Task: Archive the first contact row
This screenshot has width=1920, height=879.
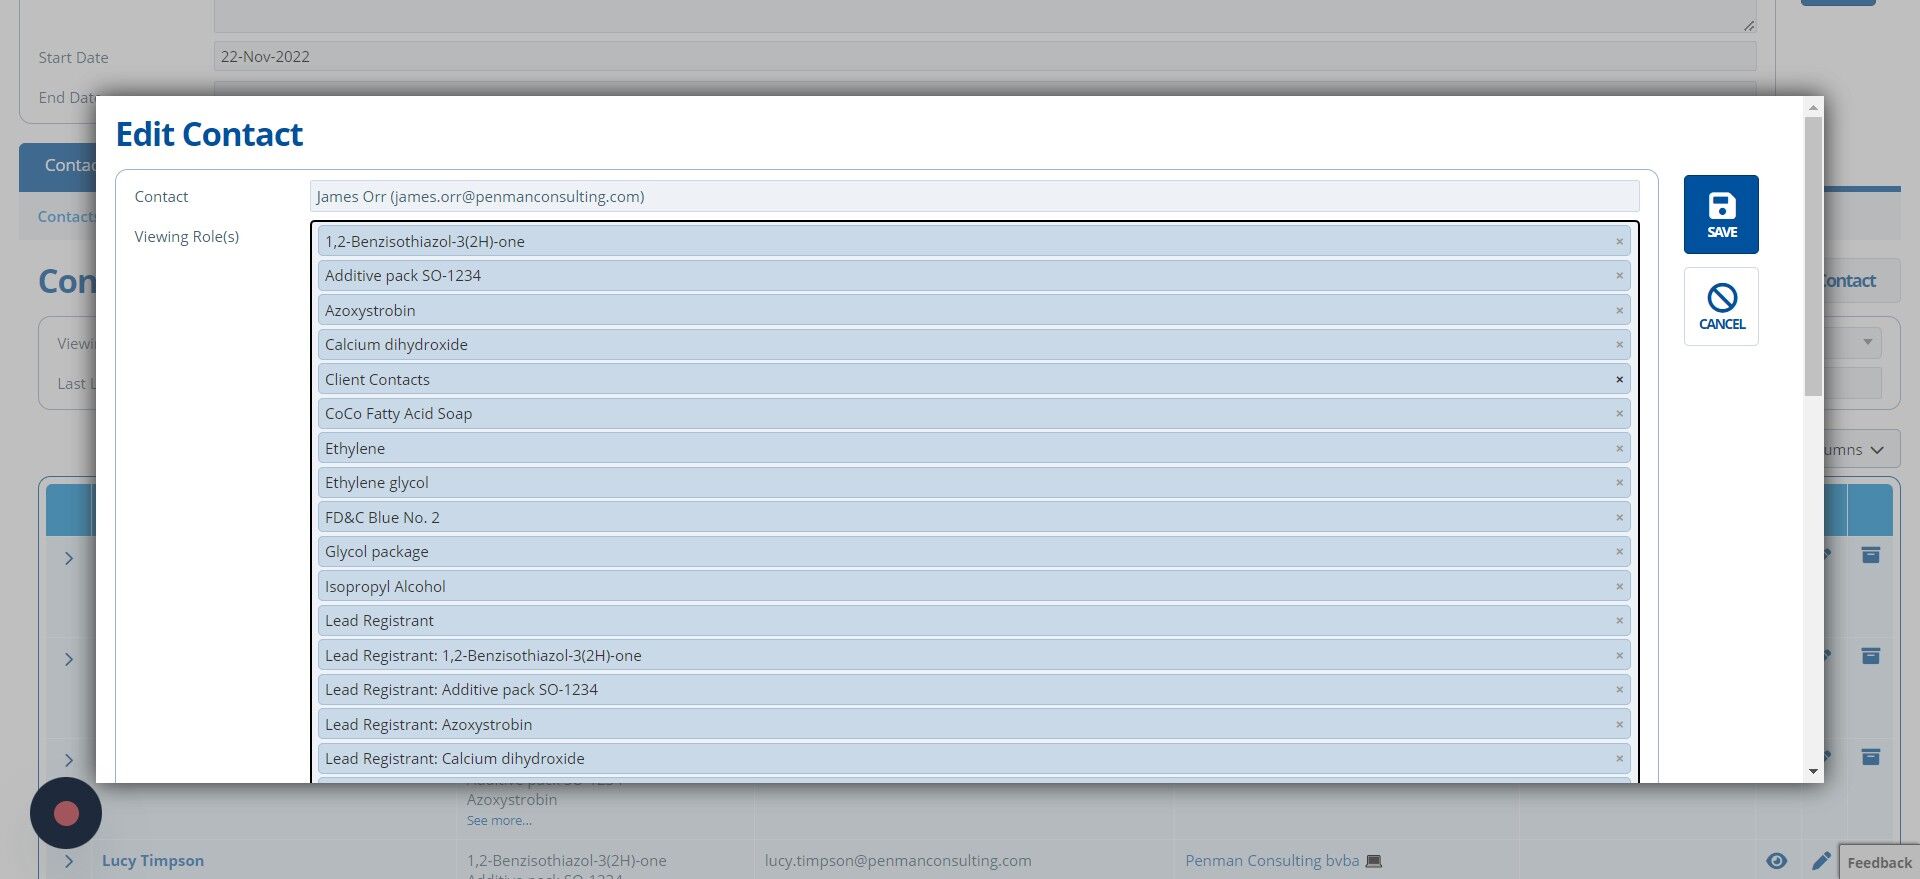Action: coord(1870,555)
